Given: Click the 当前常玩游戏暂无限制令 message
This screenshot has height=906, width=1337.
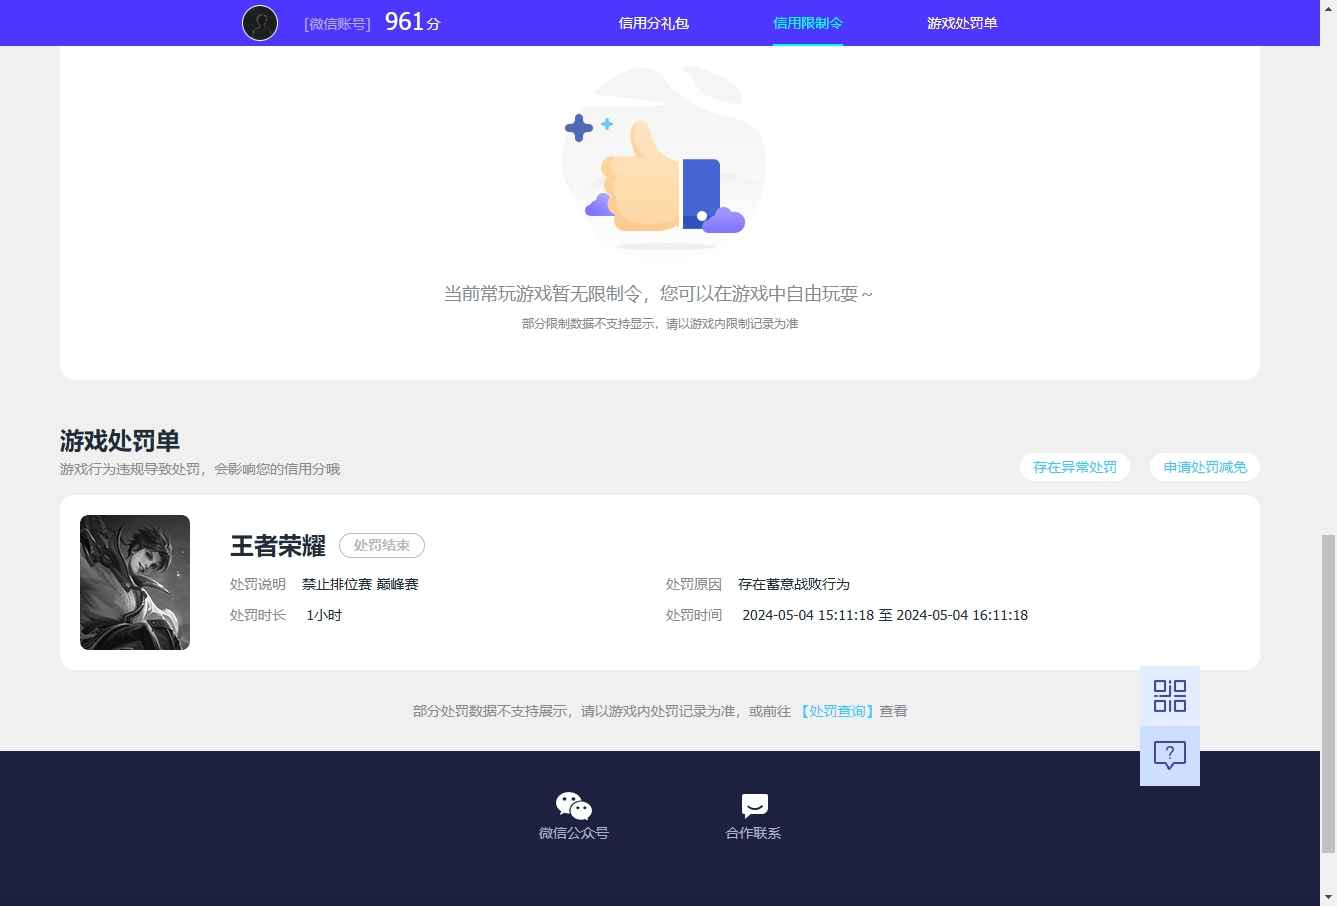Looking at the screenshot, I should (x=658, y=294).
